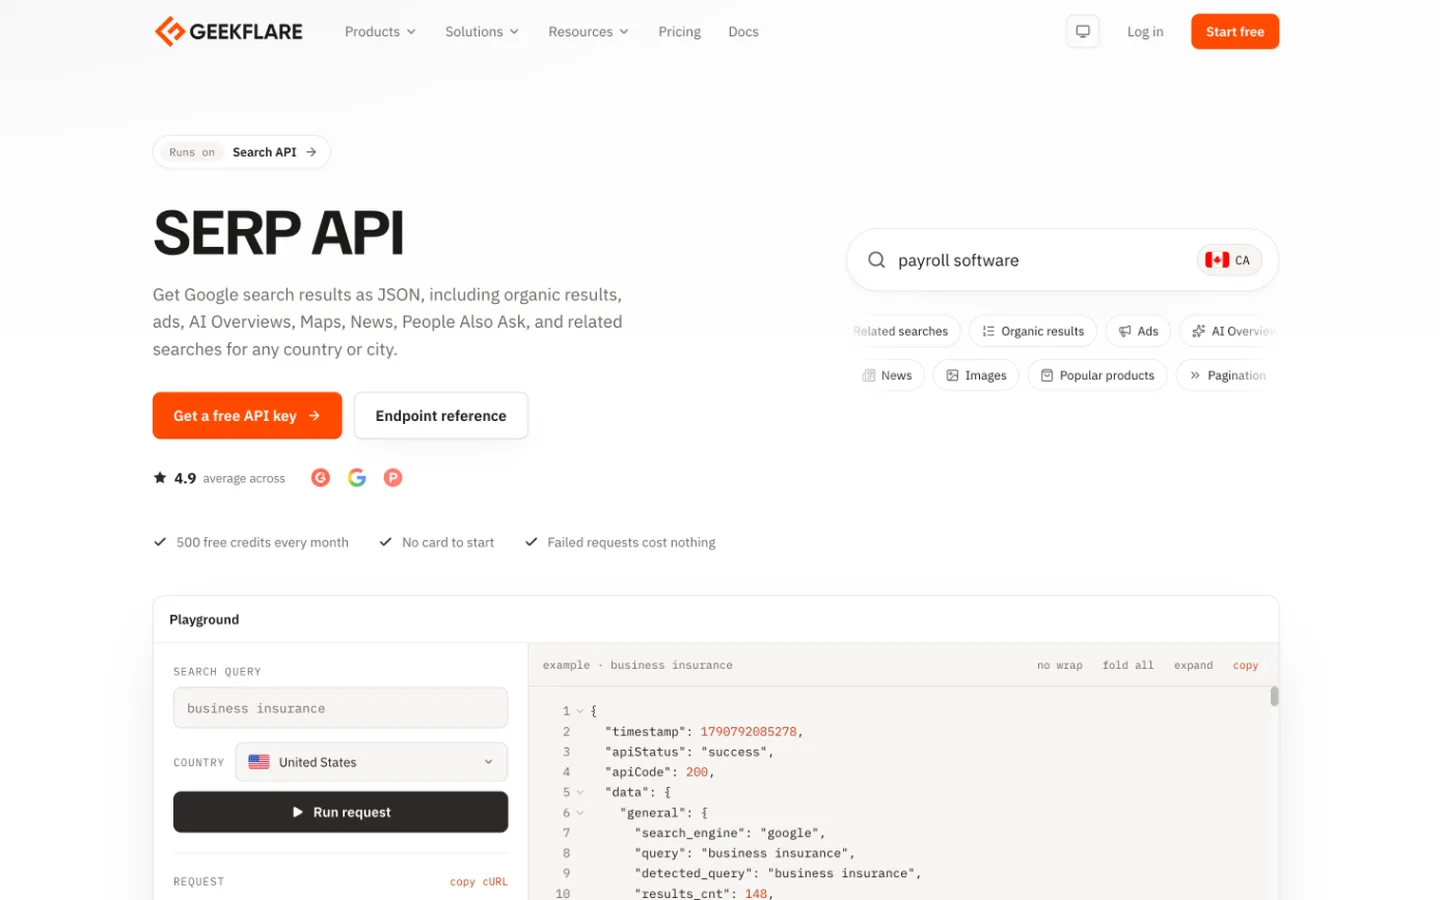Open the Solutions dropdown menu

[482, 32]
